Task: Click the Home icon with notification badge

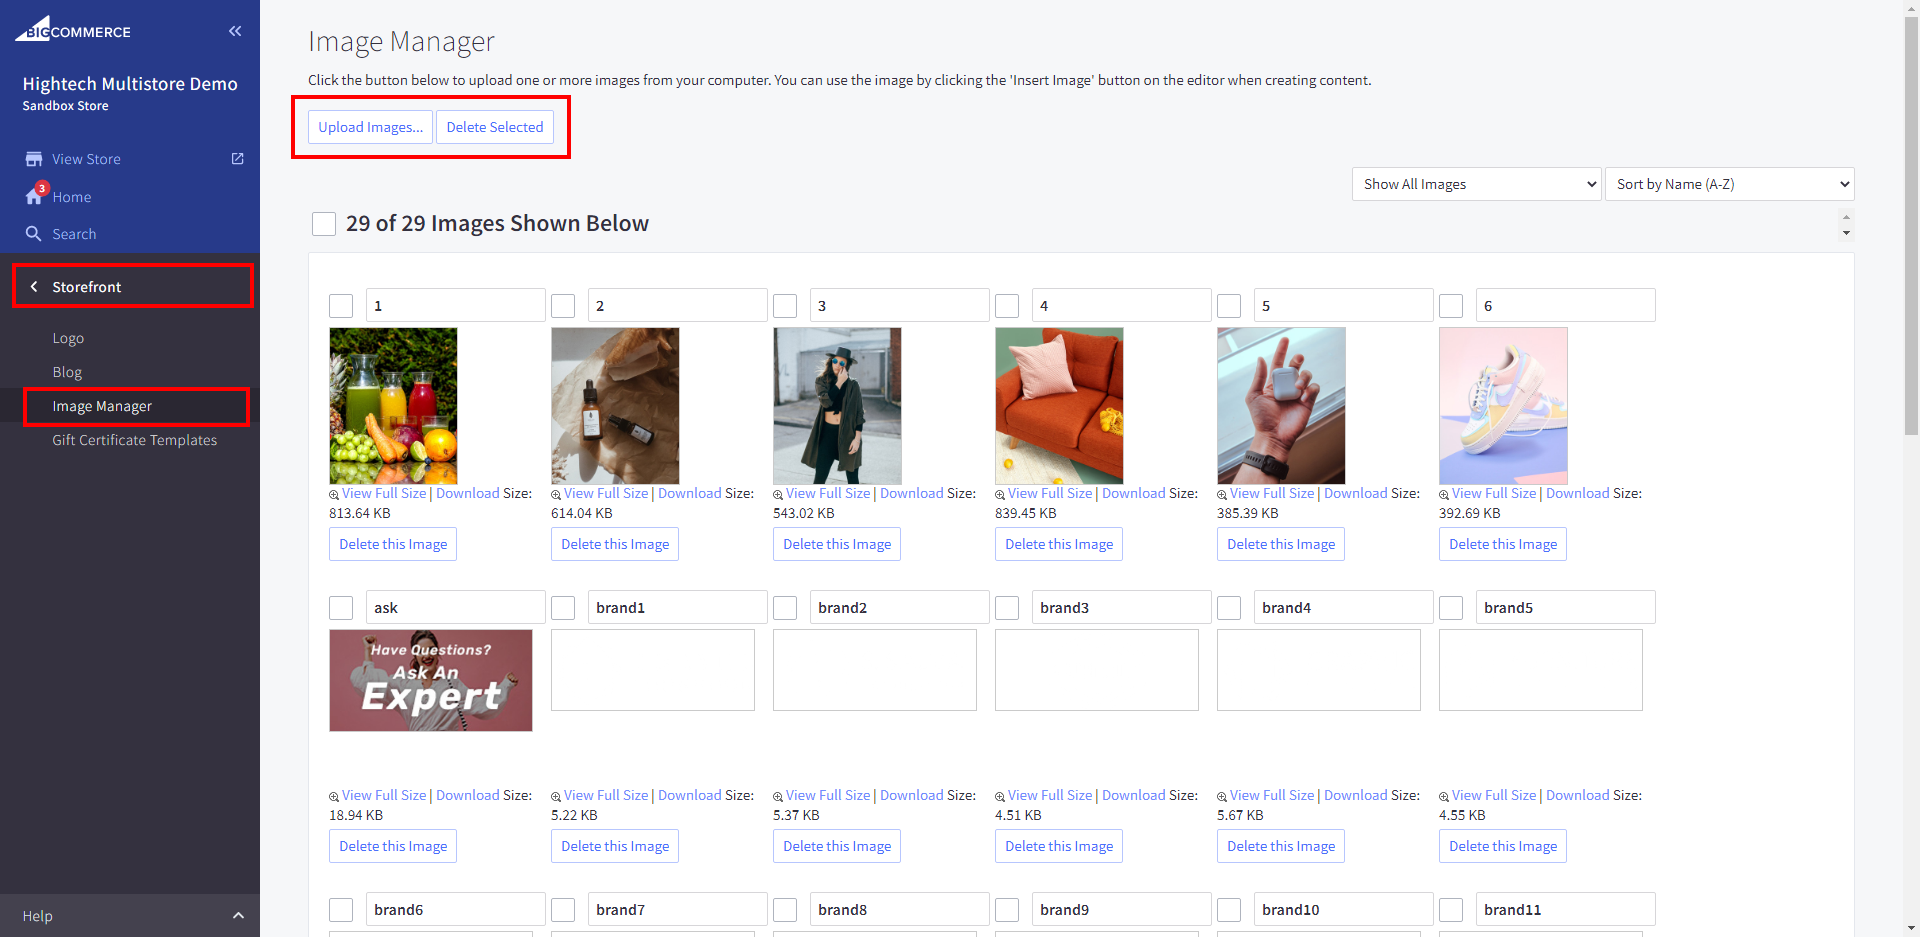Action: click(x=35, y=196)
